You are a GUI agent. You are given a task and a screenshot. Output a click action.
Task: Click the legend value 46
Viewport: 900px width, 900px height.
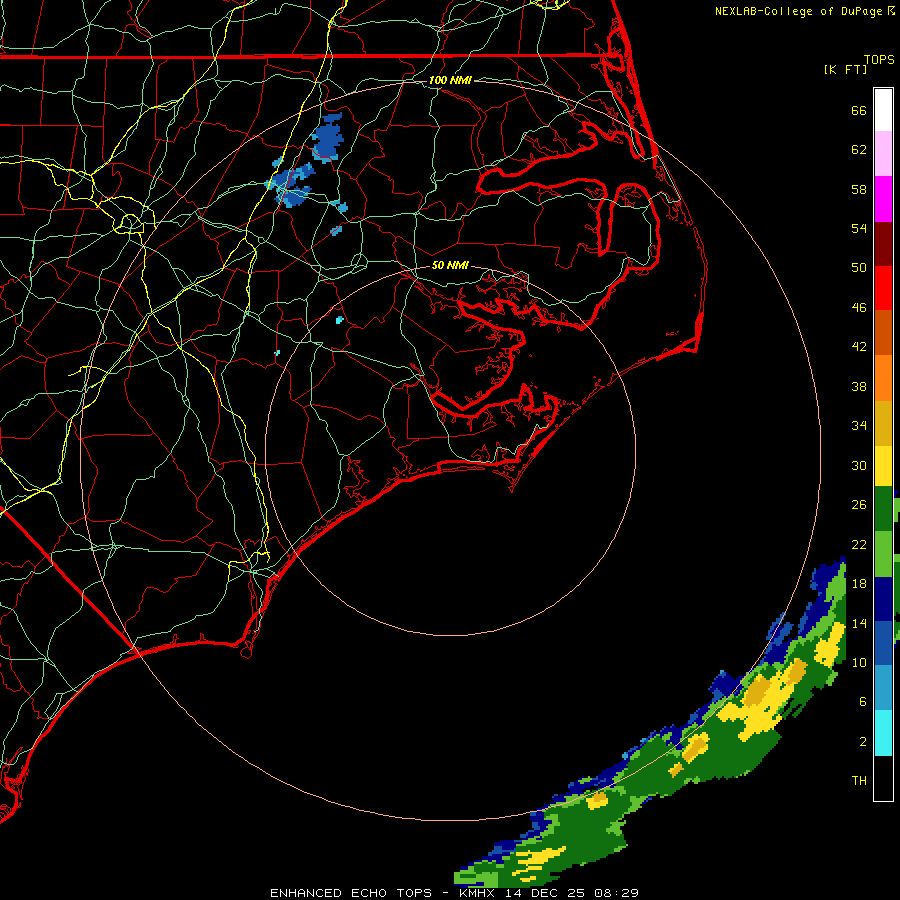[x=859, y=308]
